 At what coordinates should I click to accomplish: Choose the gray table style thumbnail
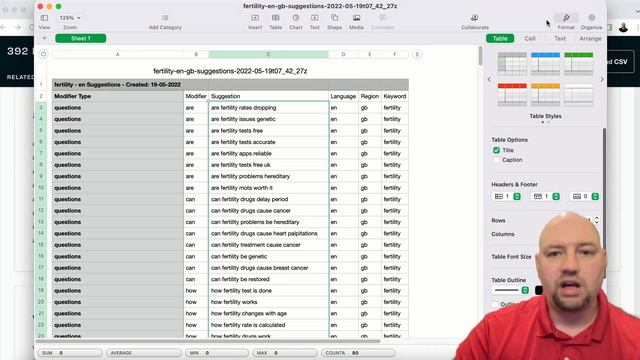[x=512, y=63]
